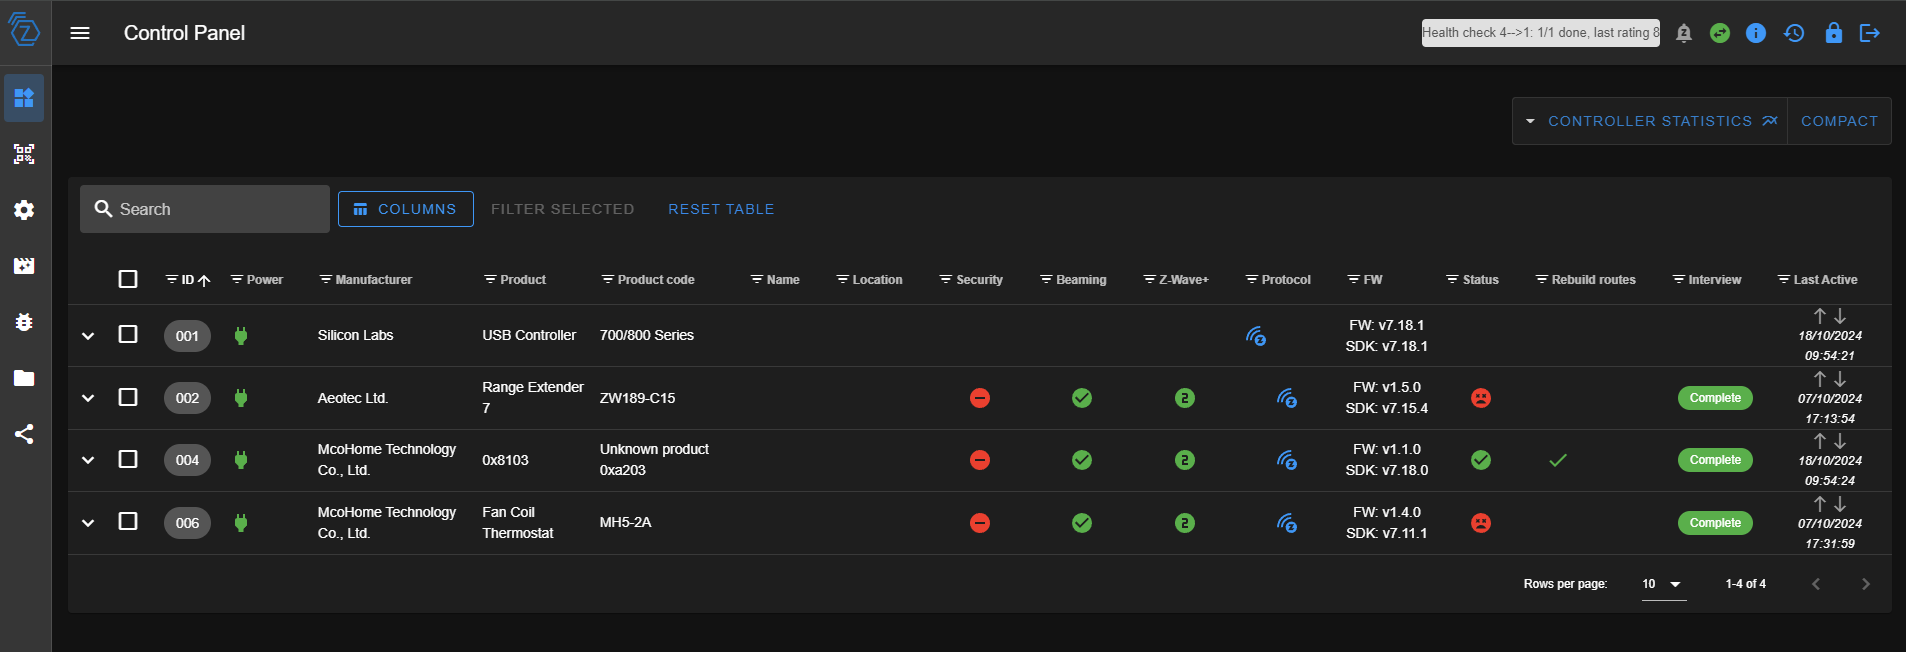Open the Scenes page in sidebar

click(x=24, y=266)
